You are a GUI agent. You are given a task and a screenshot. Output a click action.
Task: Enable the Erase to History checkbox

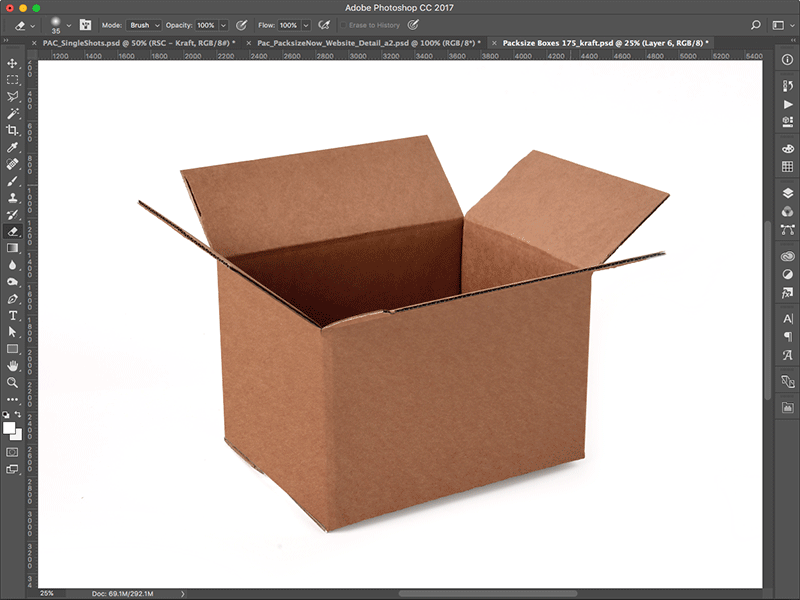coord(342,25)
